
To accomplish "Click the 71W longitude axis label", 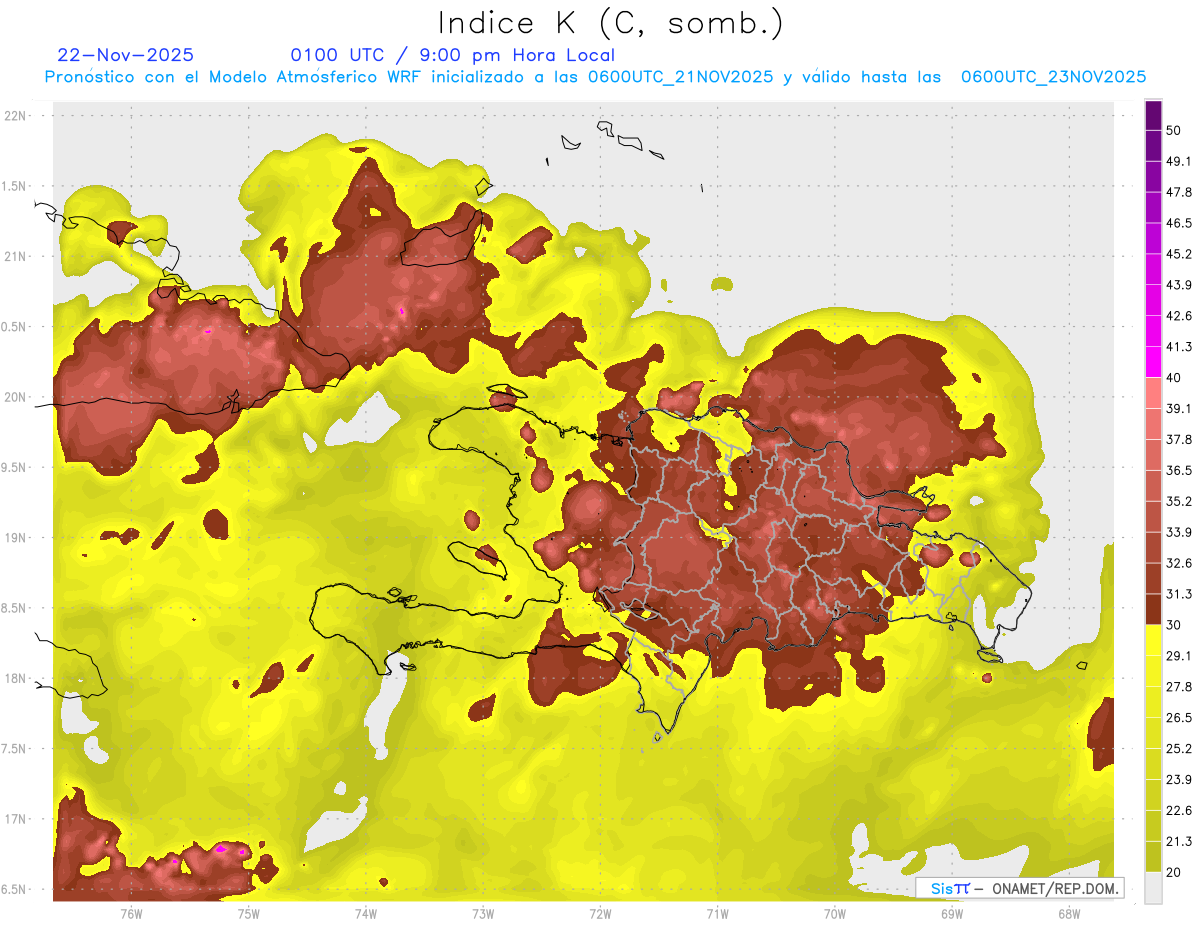I will coord(717,912).
